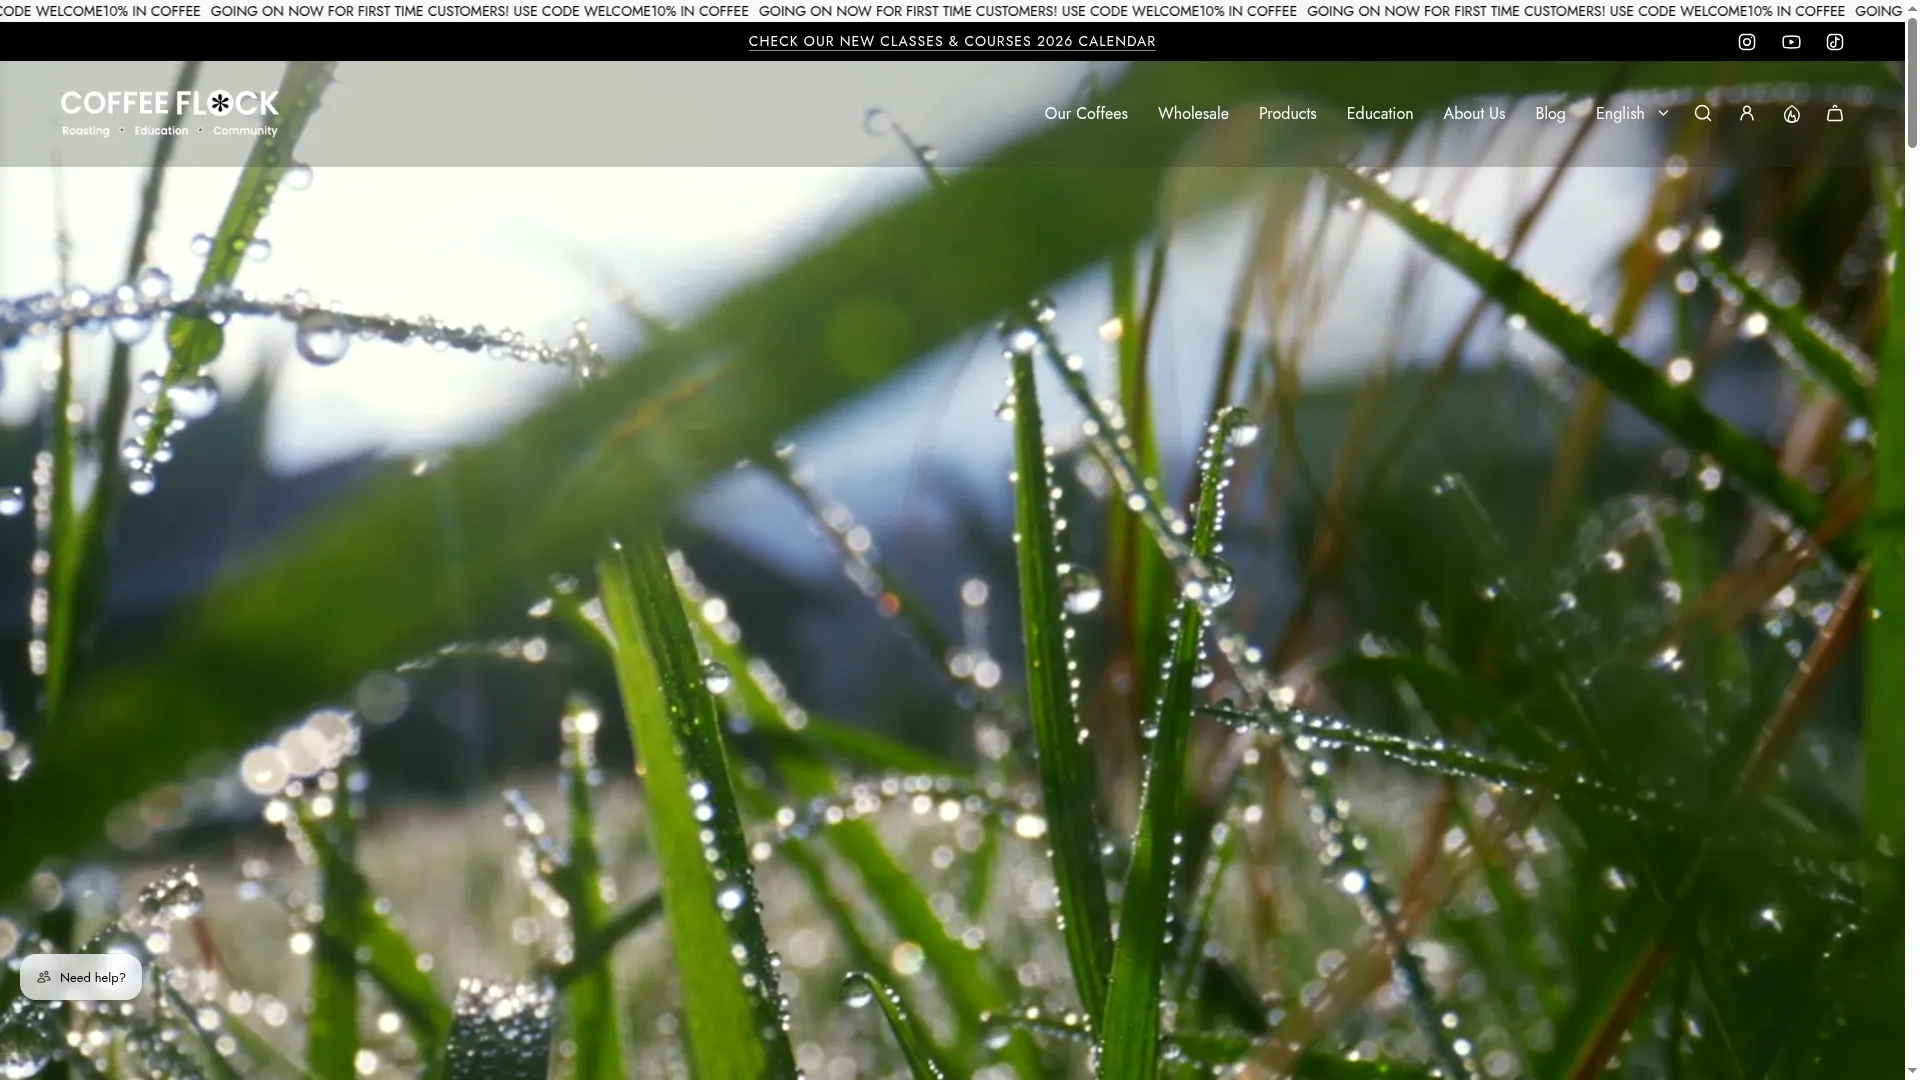Click the Need help? chat button
Image resolution: width=1920 pixels, height=1080 pixels.
81,977
